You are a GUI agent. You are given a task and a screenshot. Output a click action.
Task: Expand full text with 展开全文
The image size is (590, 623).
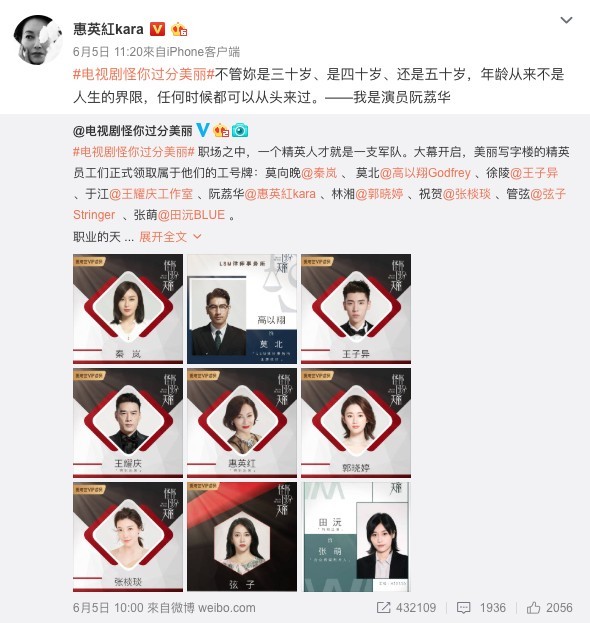pos(163,237)
